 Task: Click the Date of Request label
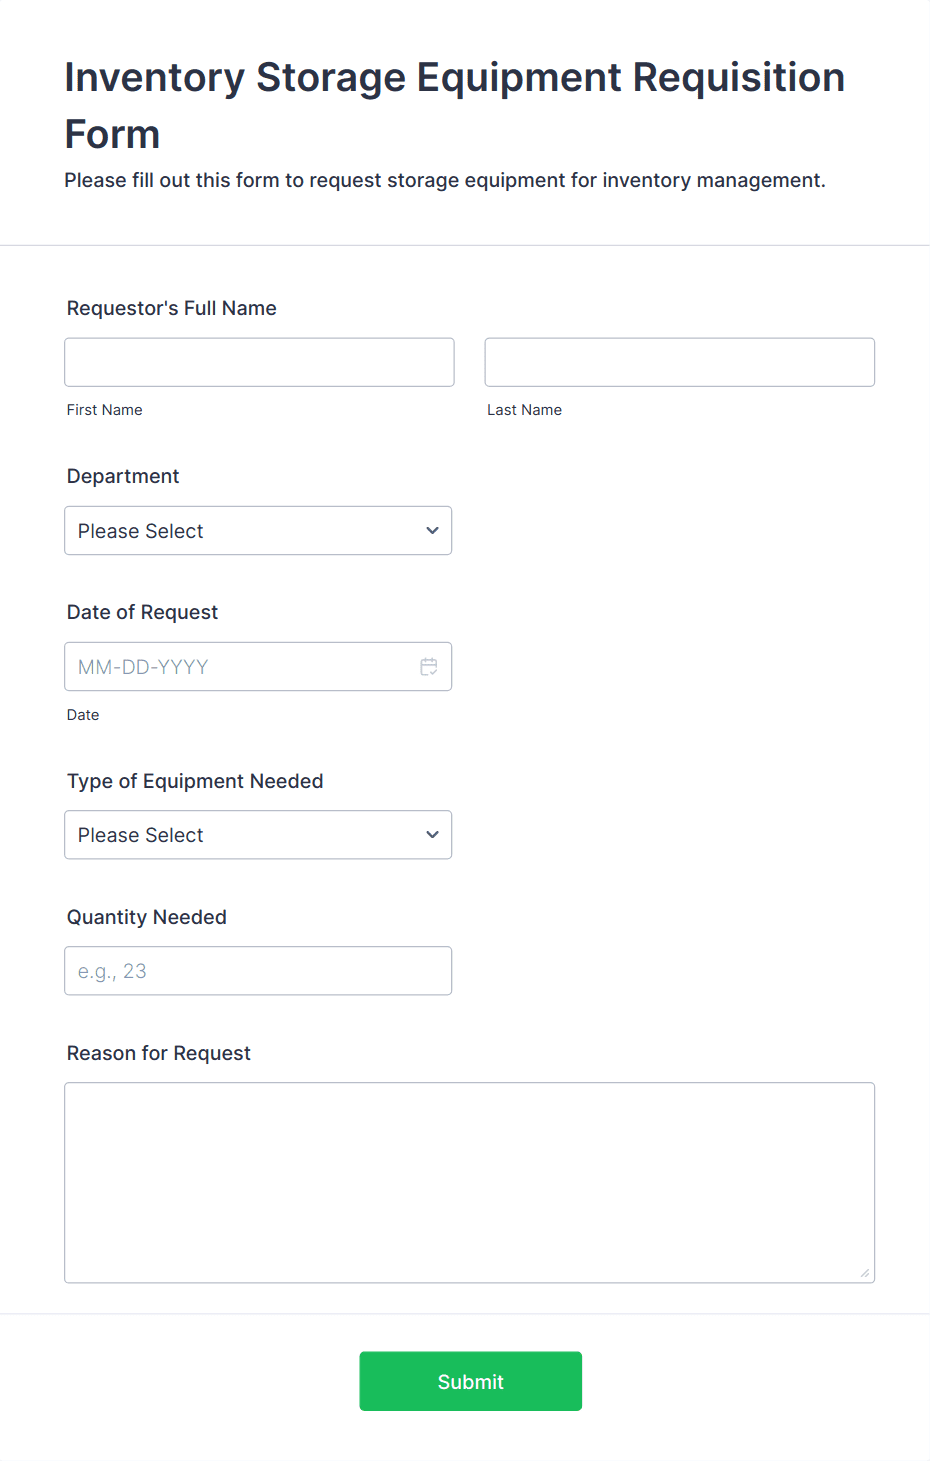pyautogui.click(x=142, y=612)
